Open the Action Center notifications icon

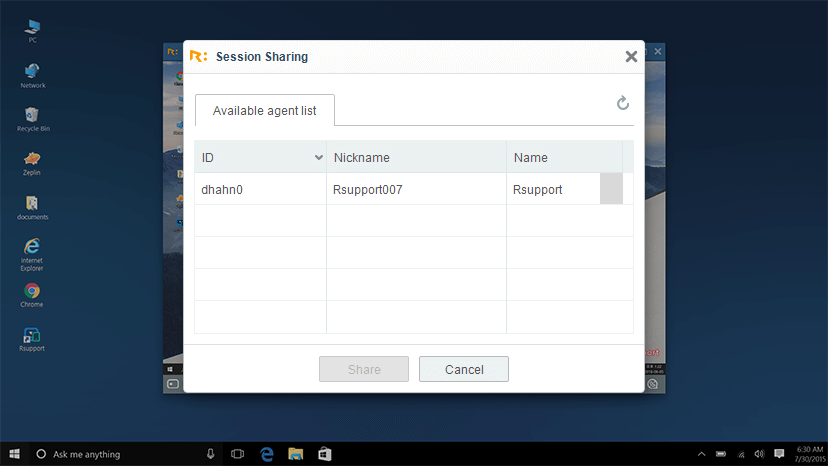pos(779,454)
